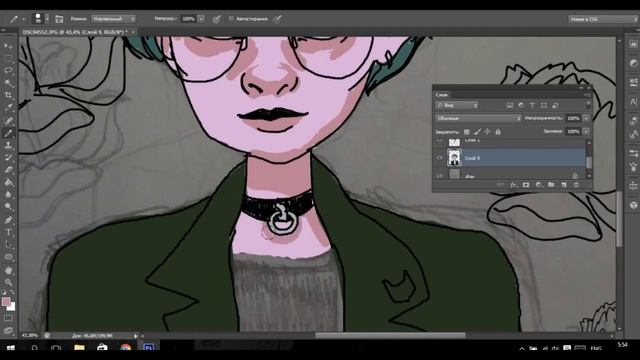
Task: Toggle pressure for size in options bar
Action: [278, 19]
